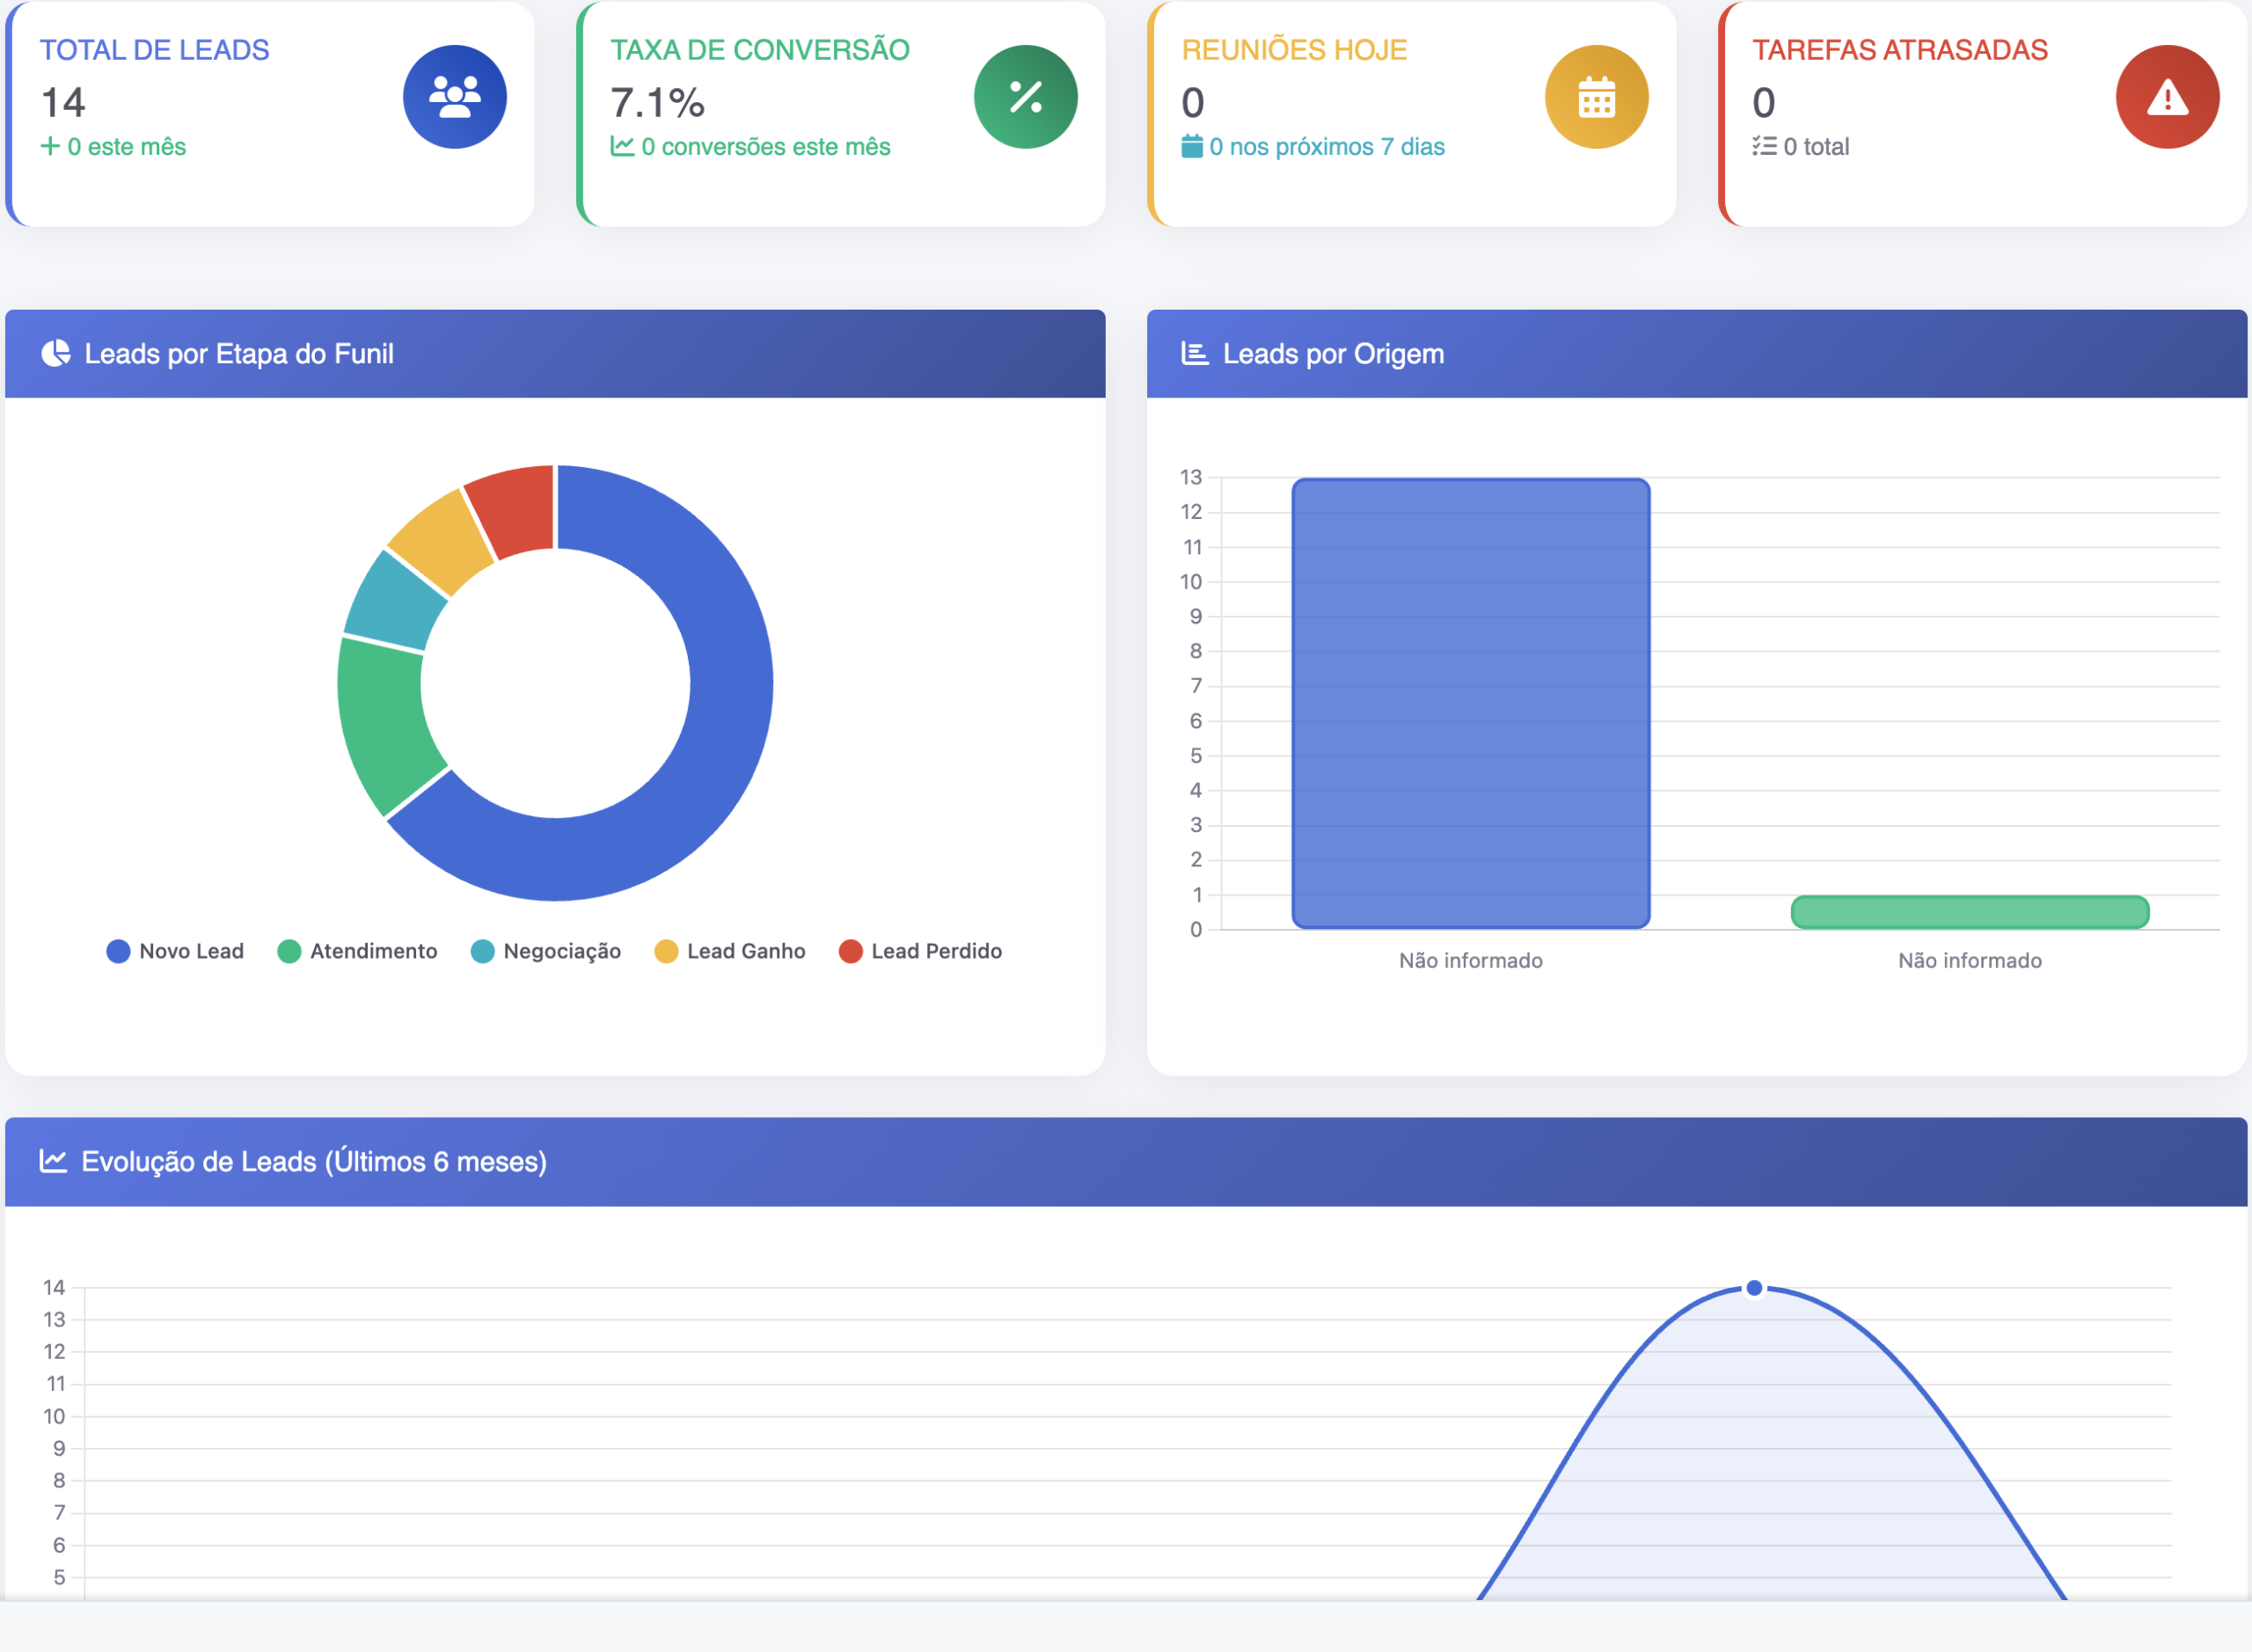Toggle Negociação legend item
The width and height of the screenshot is (2252, 1652).
pos(546,951)
